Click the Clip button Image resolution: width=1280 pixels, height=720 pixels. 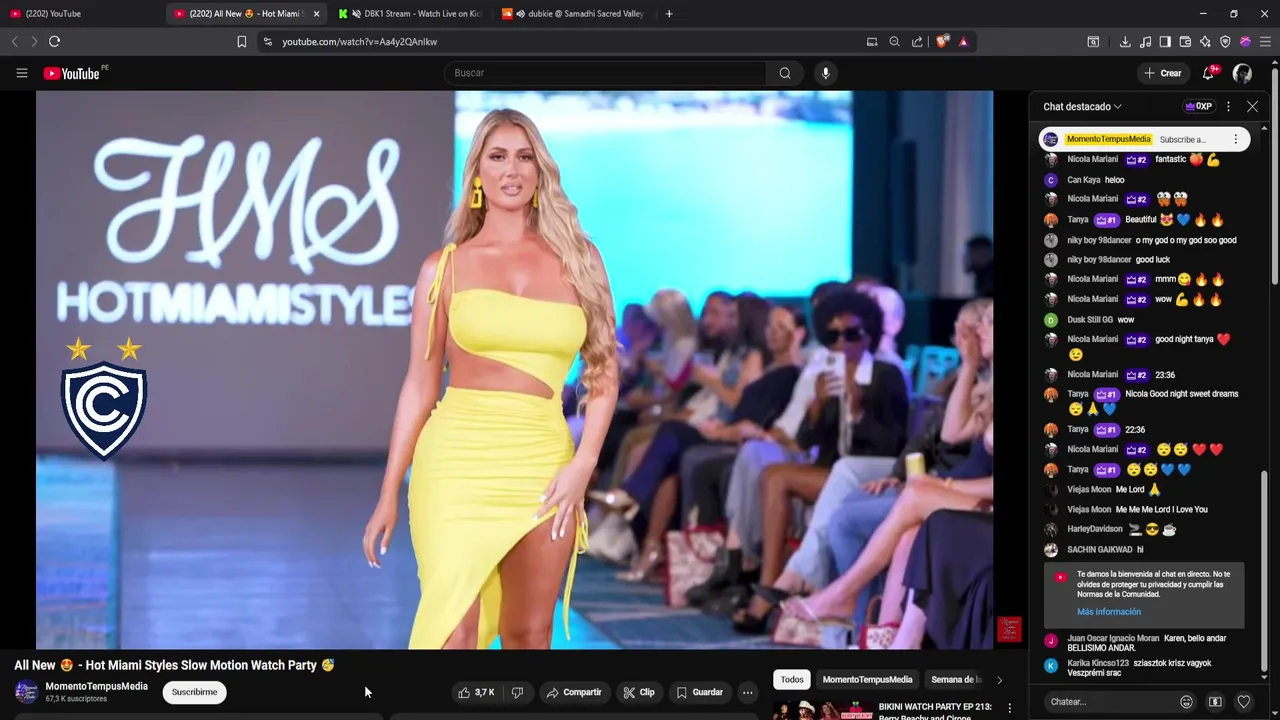click(639, 692)
